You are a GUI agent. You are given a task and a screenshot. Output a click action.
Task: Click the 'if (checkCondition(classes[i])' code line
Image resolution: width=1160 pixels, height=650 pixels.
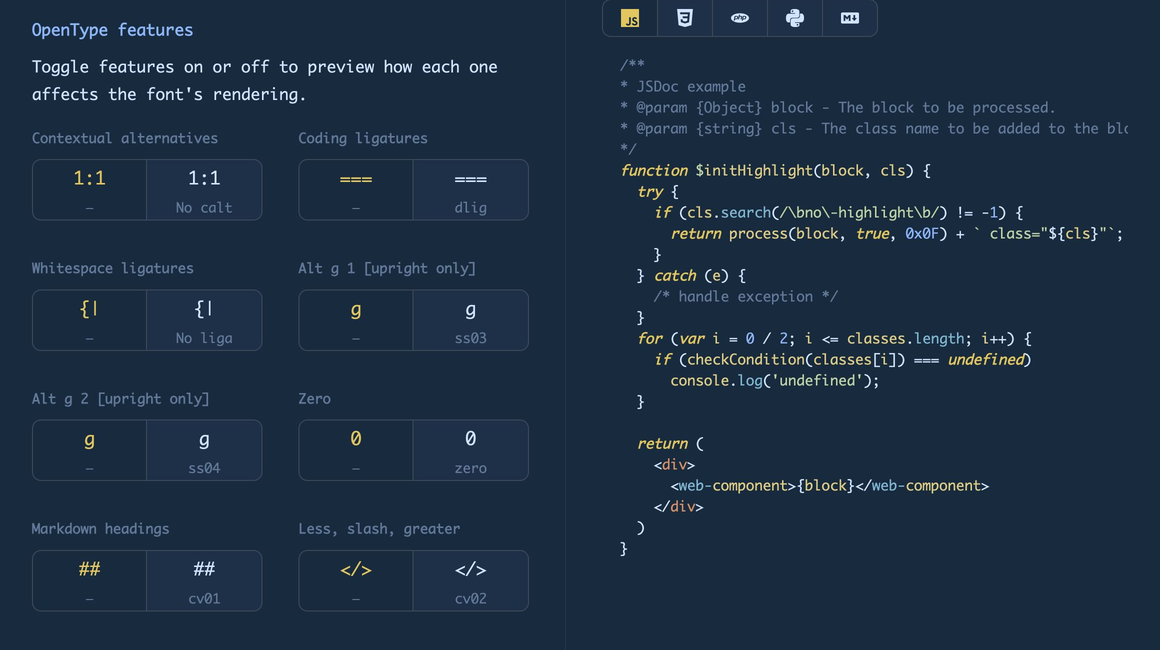842,359
